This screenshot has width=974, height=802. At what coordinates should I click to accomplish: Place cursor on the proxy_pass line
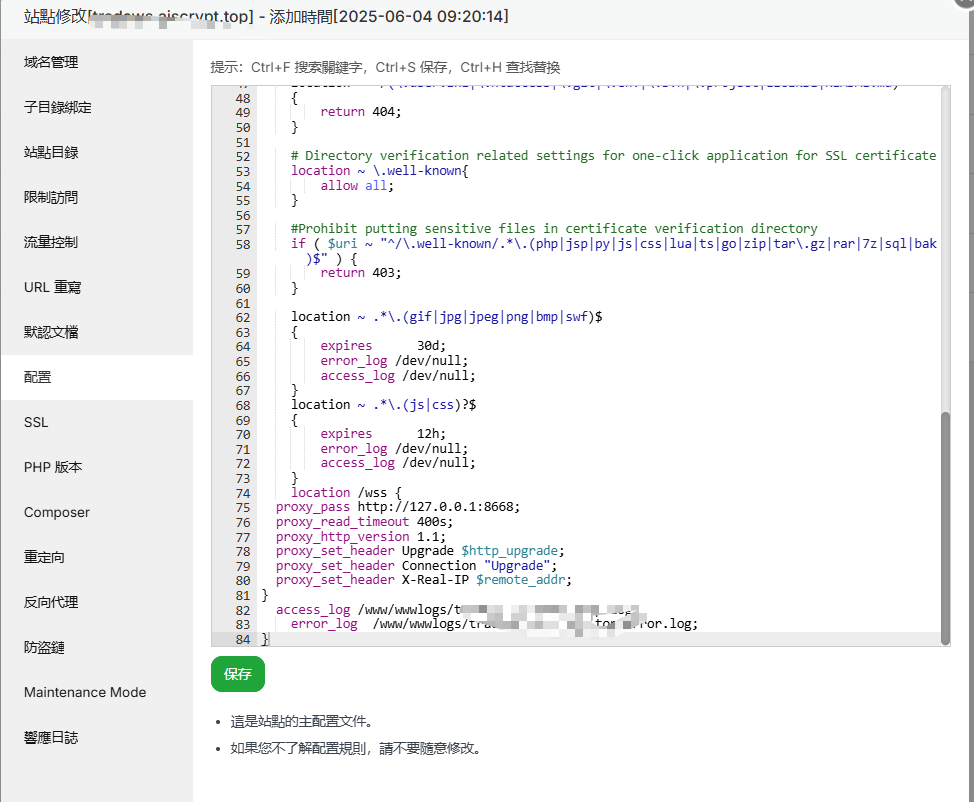tap(400, 507)
